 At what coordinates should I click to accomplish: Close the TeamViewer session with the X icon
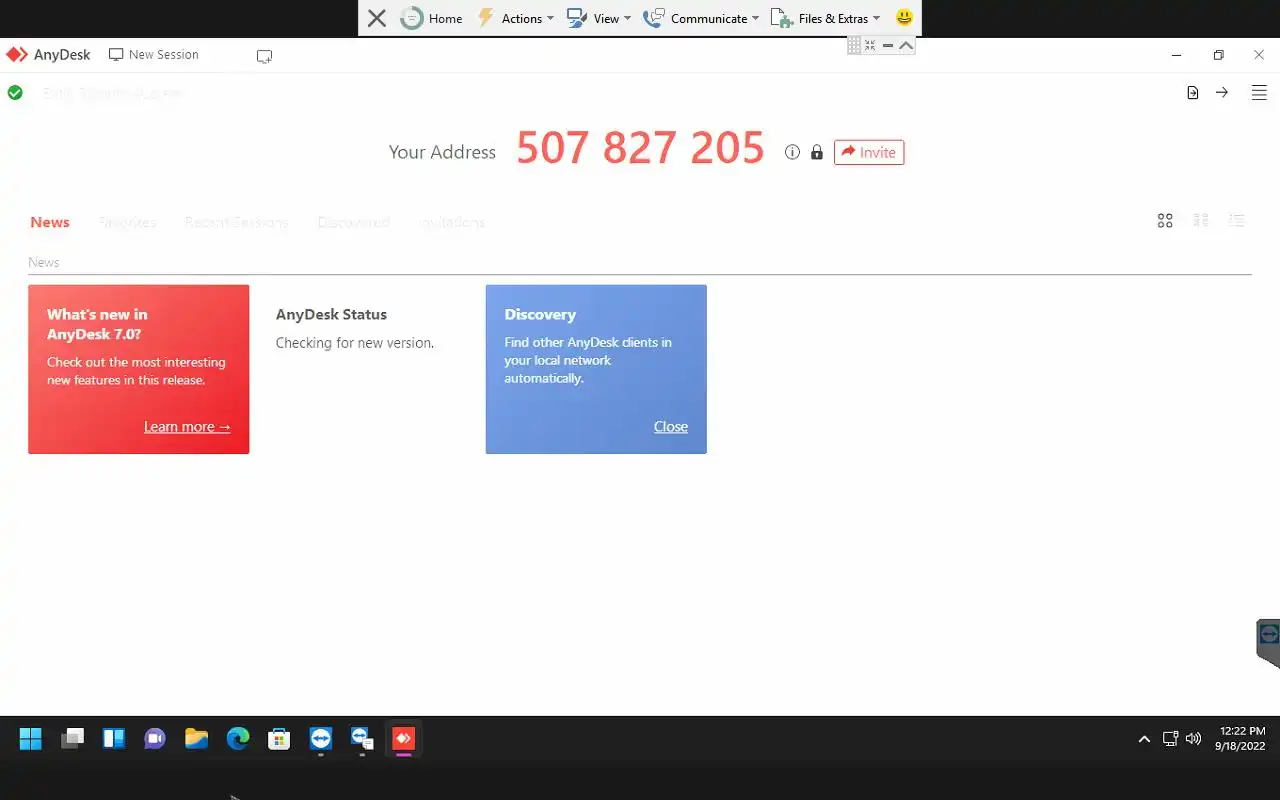point(377,18)
